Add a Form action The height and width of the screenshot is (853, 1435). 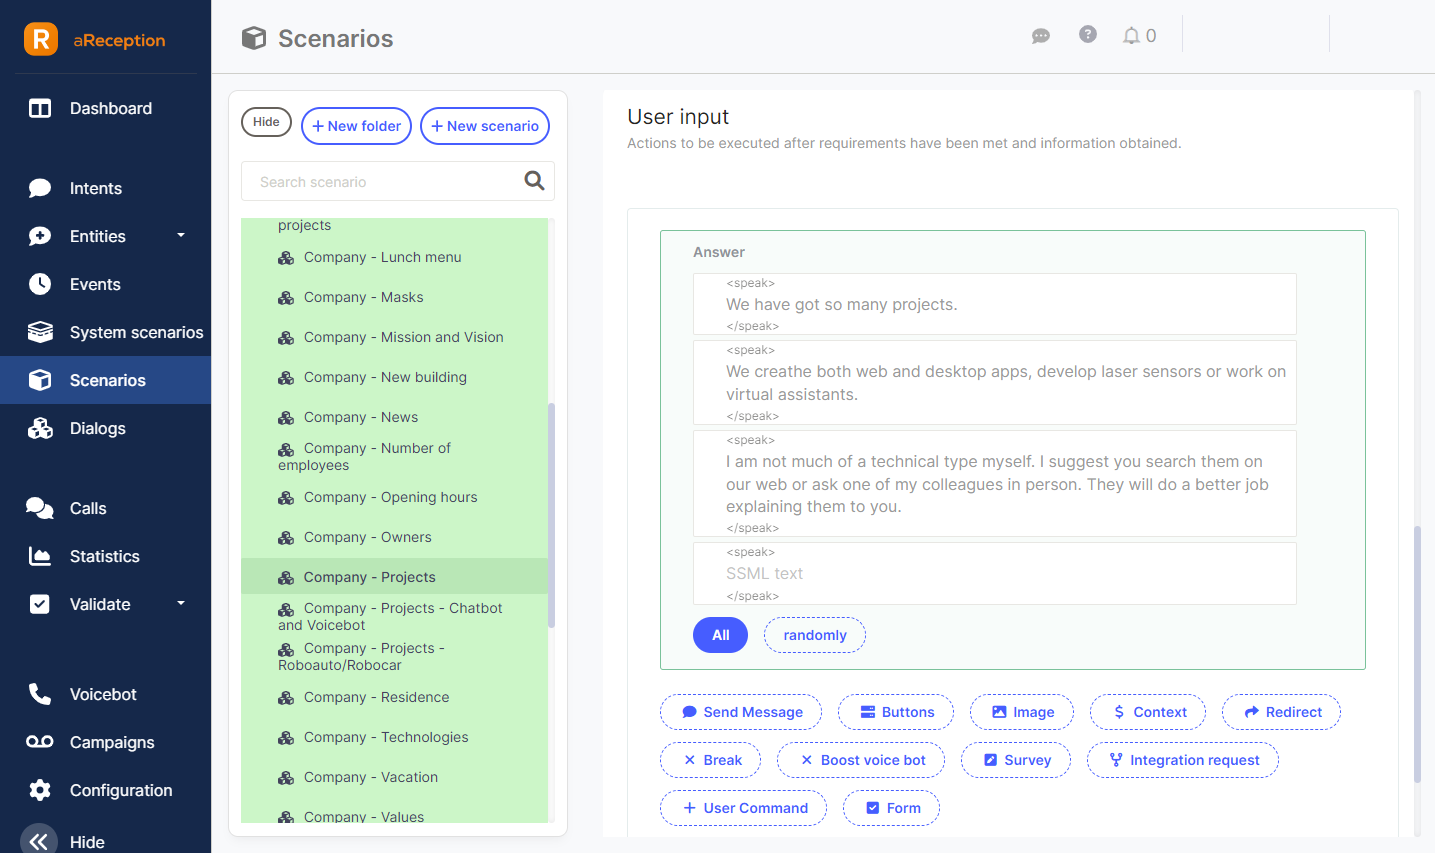click(x=891, y=808)
